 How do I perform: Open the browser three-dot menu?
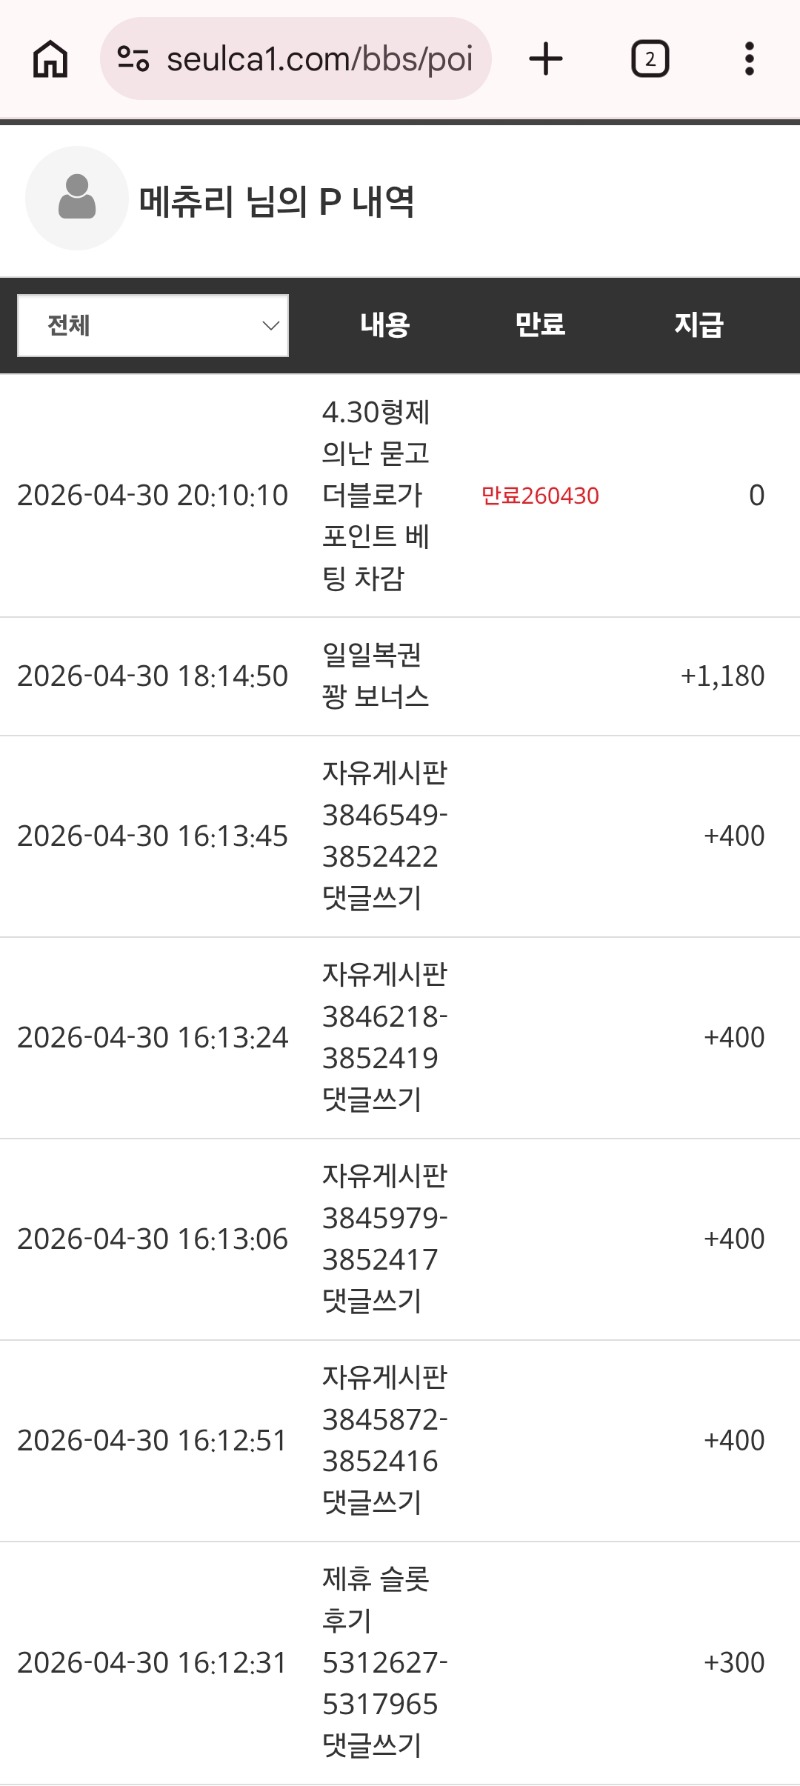click(x=749, y=59)
